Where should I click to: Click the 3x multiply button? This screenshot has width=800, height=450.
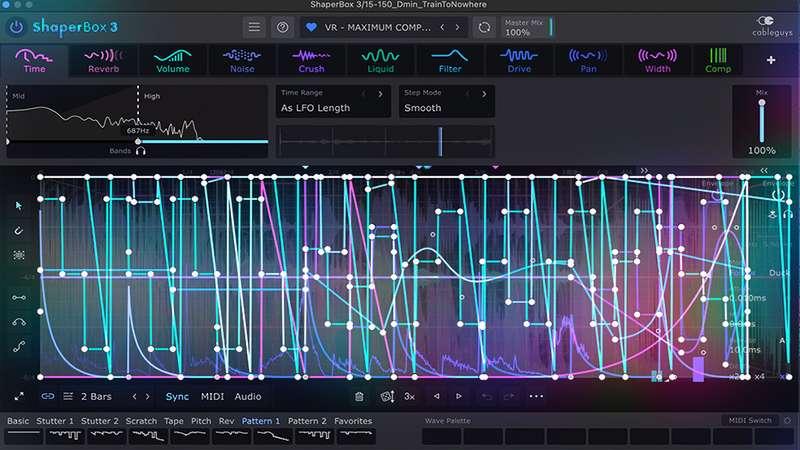click(409, 396)
